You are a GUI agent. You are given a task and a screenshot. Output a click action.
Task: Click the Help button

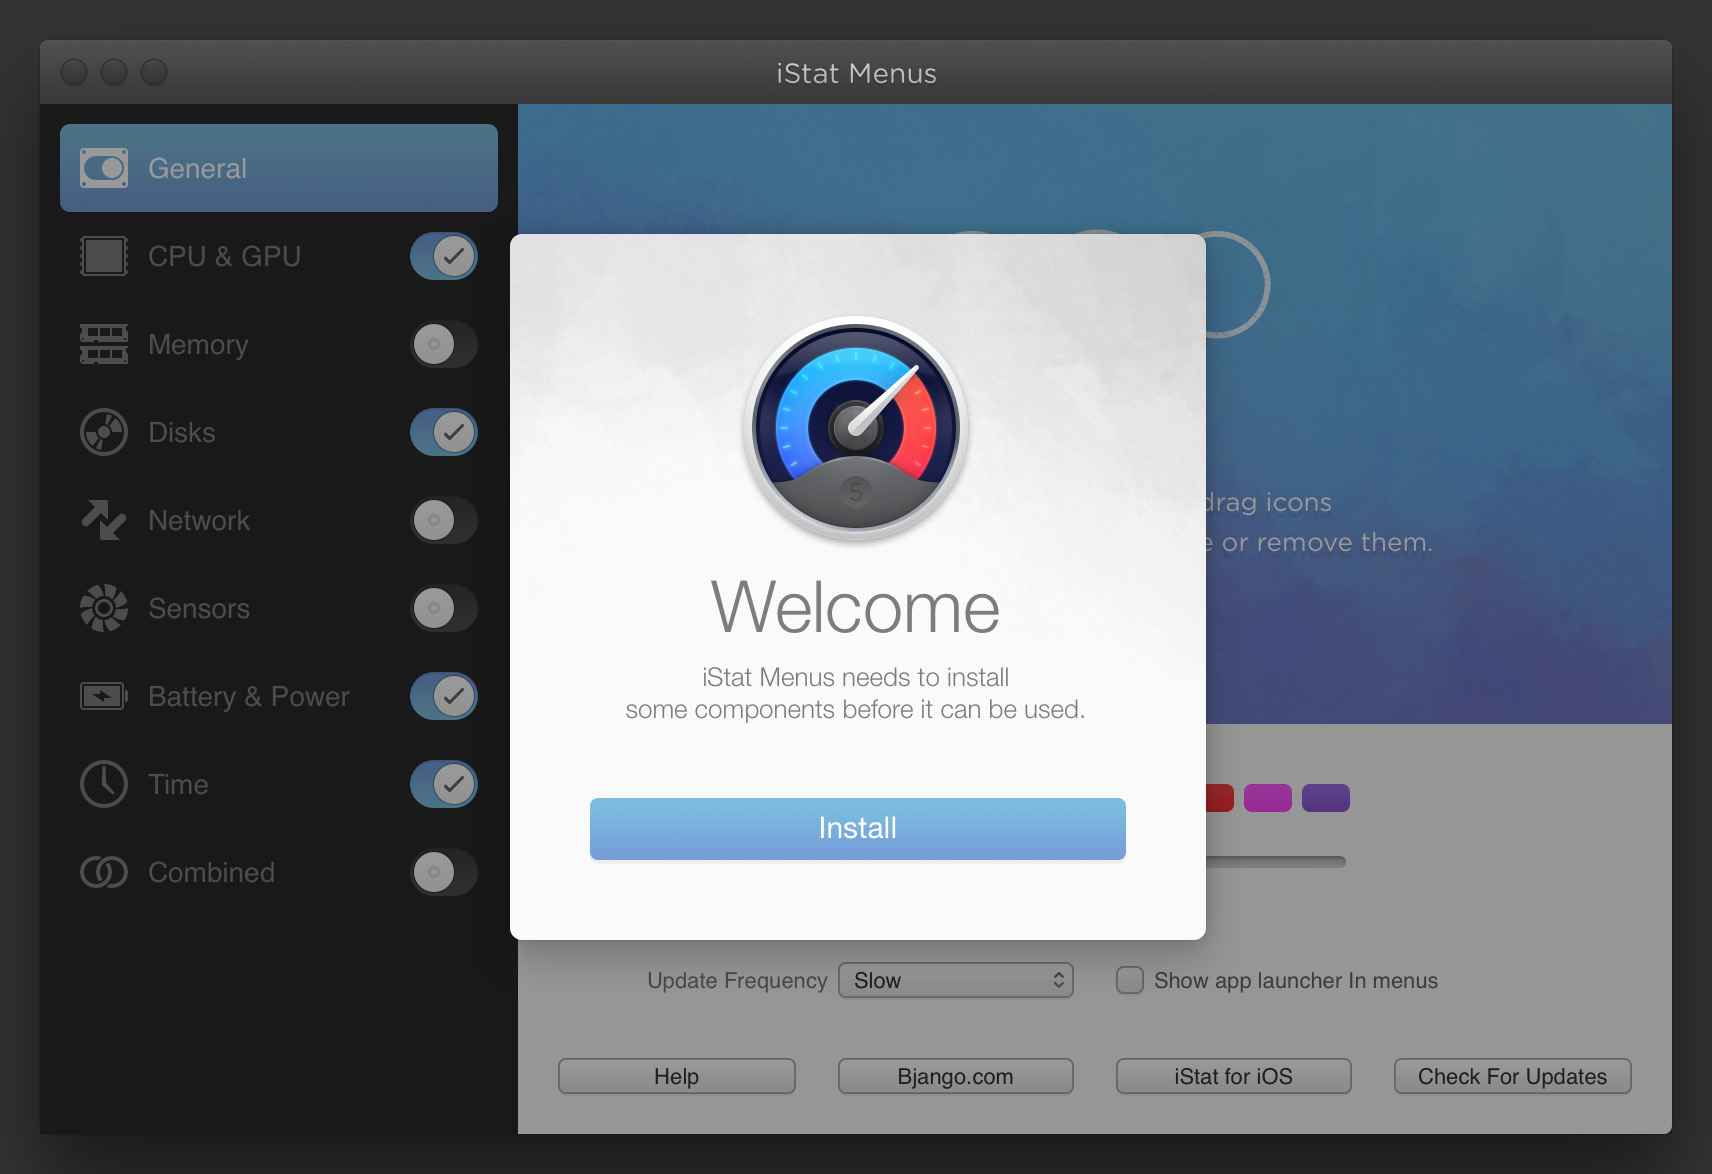click(677, 1076)
